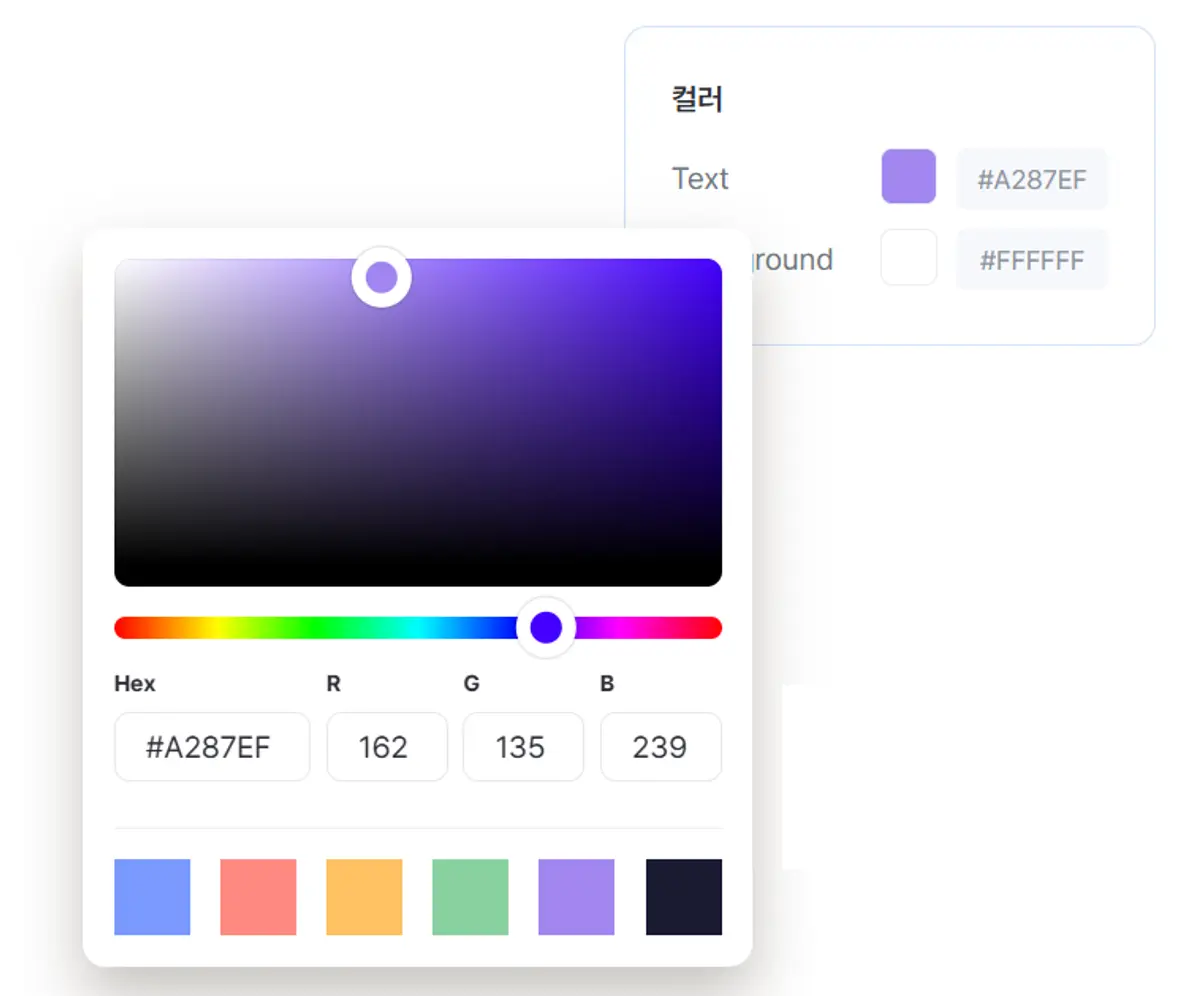1179x996 pixels.
Task: Click the white Background color swatch
Action: coord(908,258)
